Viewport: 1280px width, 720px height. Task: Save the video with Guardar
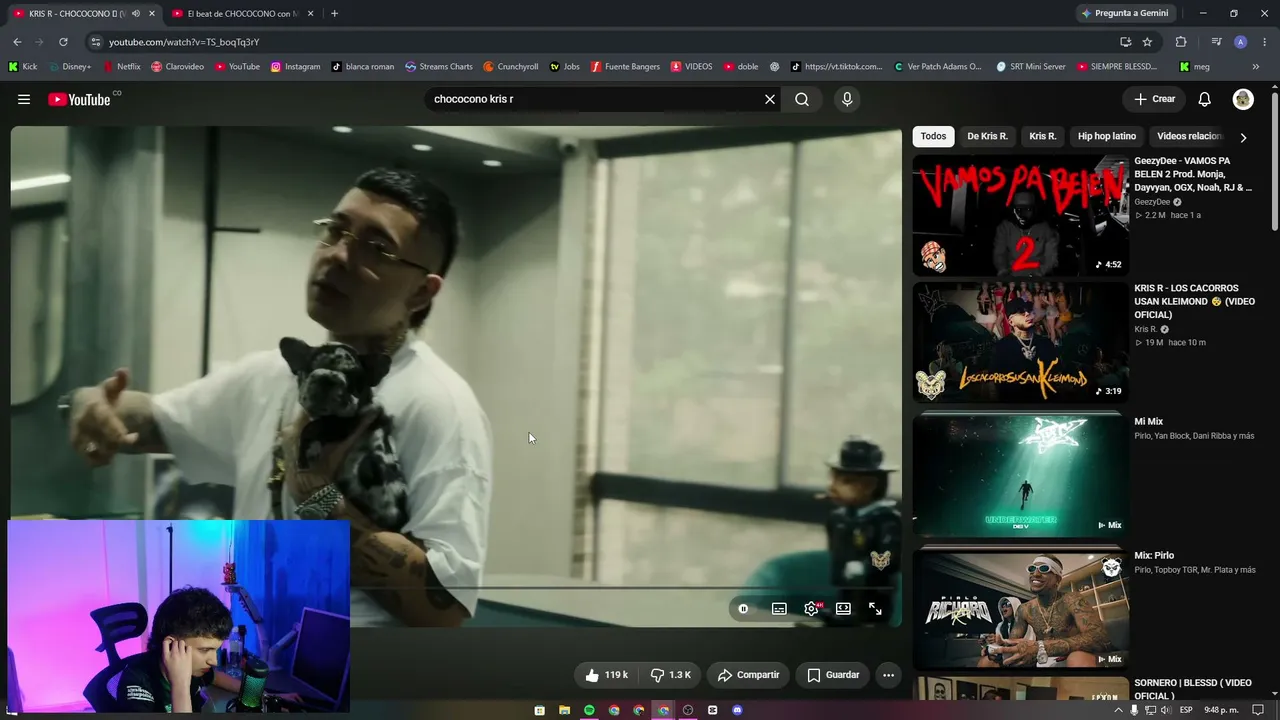[x=833, y=675]
